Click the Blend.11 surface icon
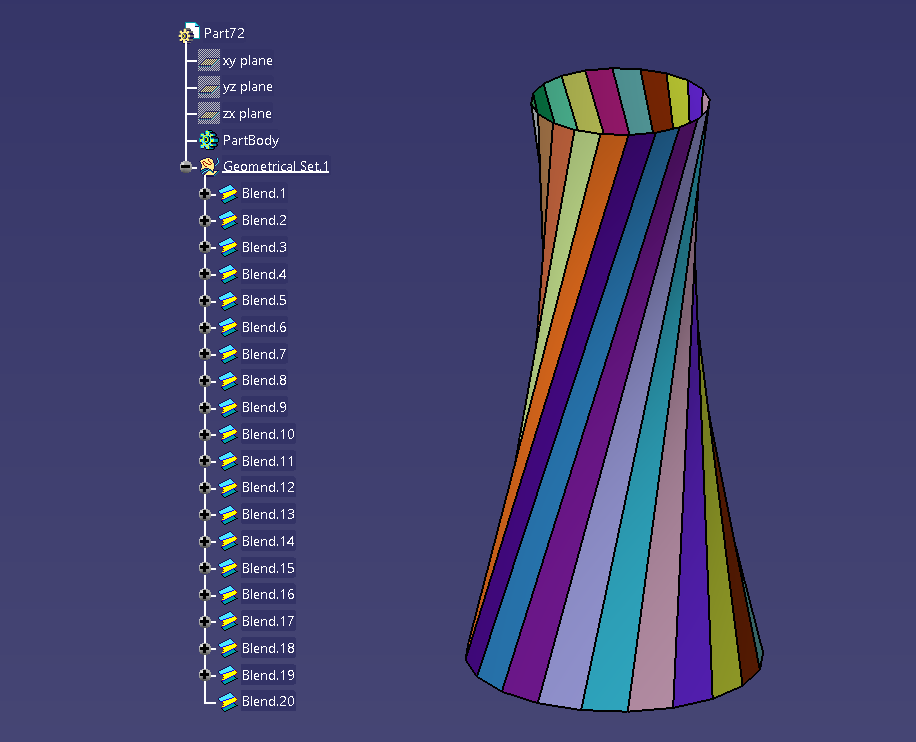This screenshot has width=916, height=742. point(228,461)
